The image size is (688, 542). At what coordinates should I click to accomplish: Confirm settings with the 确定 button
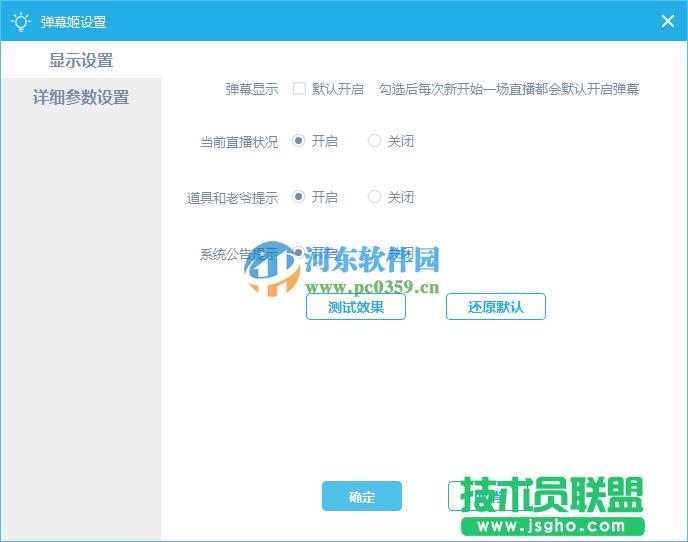361,496
